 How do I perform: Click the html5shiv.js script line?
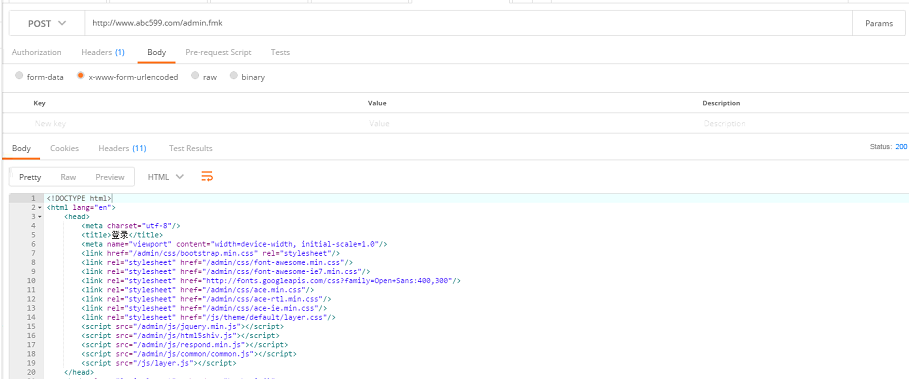pyautogui.click(x=180, y=336)
